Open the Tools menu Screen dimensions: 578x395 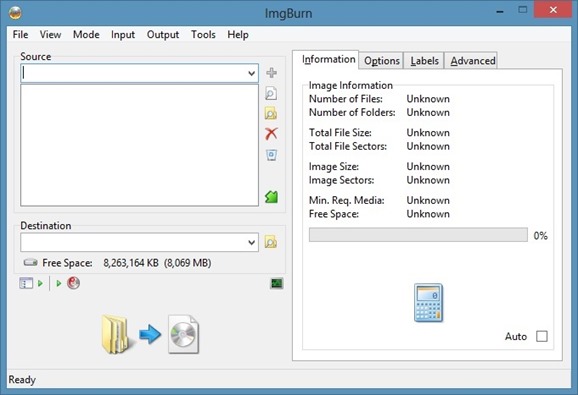tap(203, 35)
